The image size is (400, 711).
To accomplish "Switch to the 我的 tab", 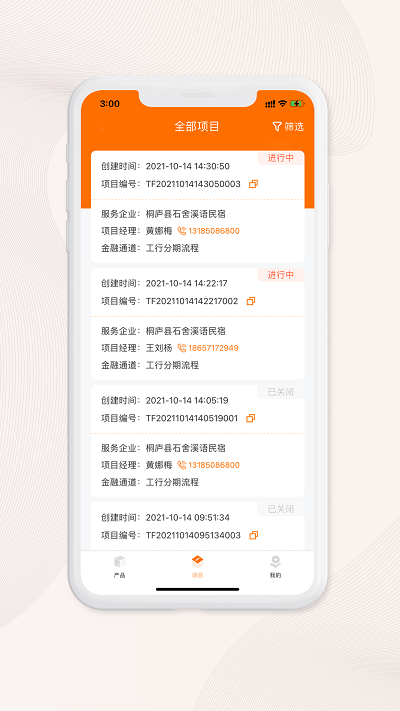I will [x=275, y=567].
